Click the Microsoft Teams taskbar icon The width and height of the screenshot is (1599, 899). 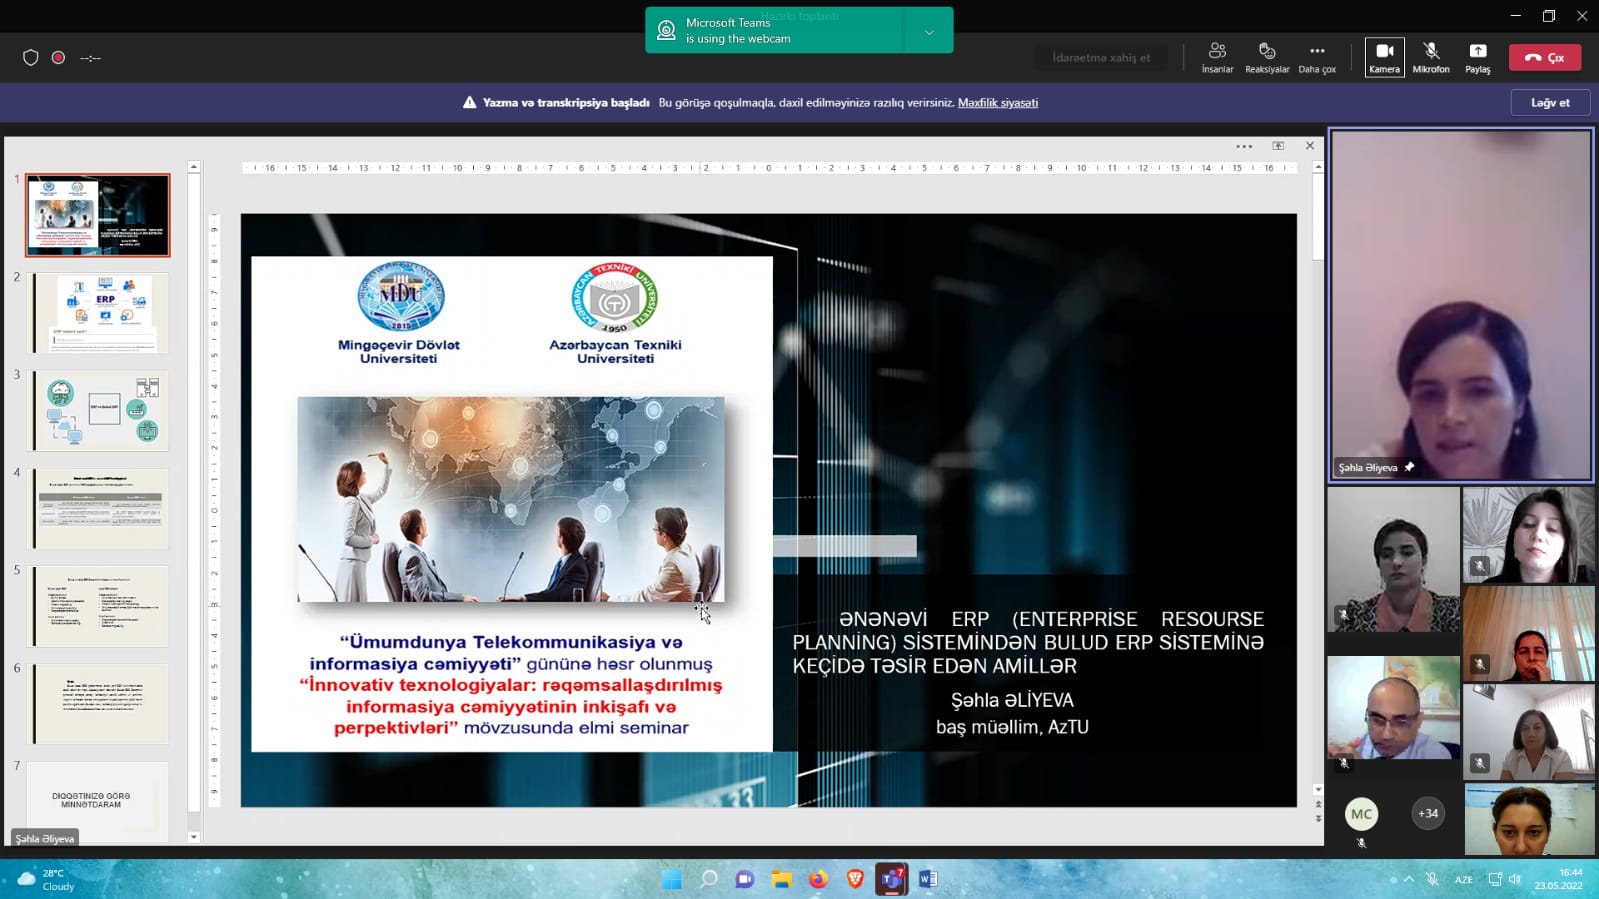(x=891, y=879)
